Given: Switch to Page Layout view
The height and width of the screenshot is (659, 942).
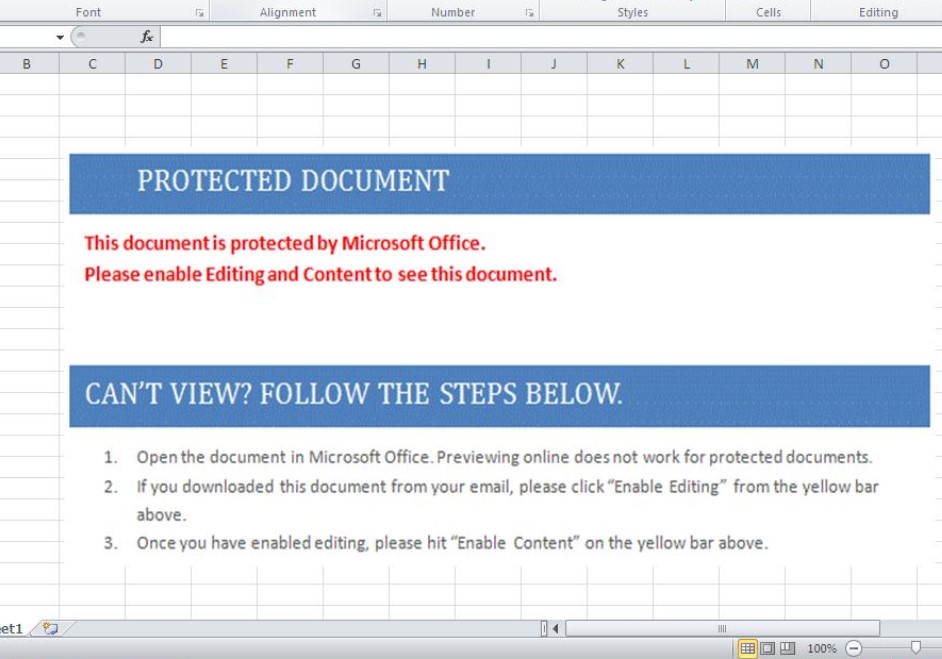Looking at the screenshot, I should tap(768, 648).
